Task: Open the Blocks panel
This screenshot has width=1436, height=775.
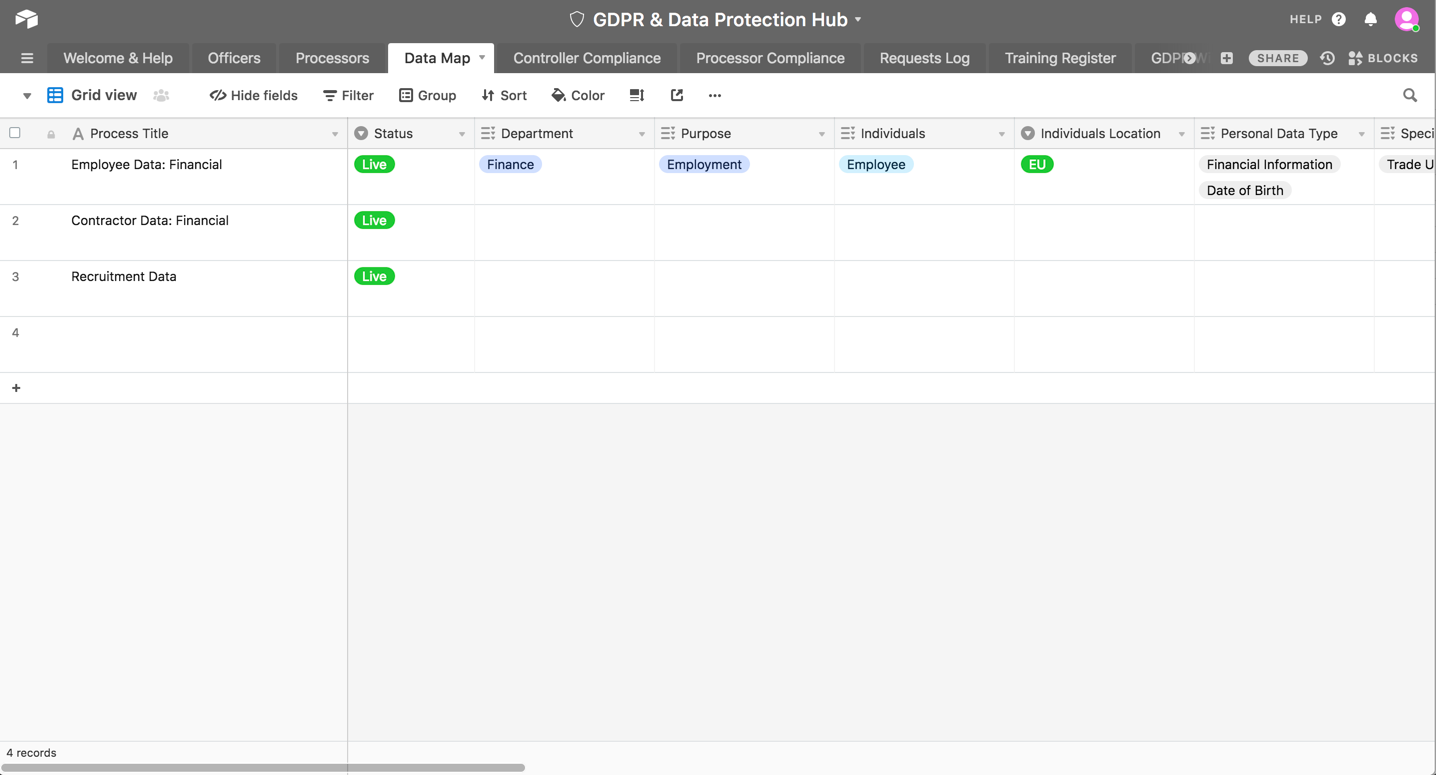Action: tap(1383, 58)
